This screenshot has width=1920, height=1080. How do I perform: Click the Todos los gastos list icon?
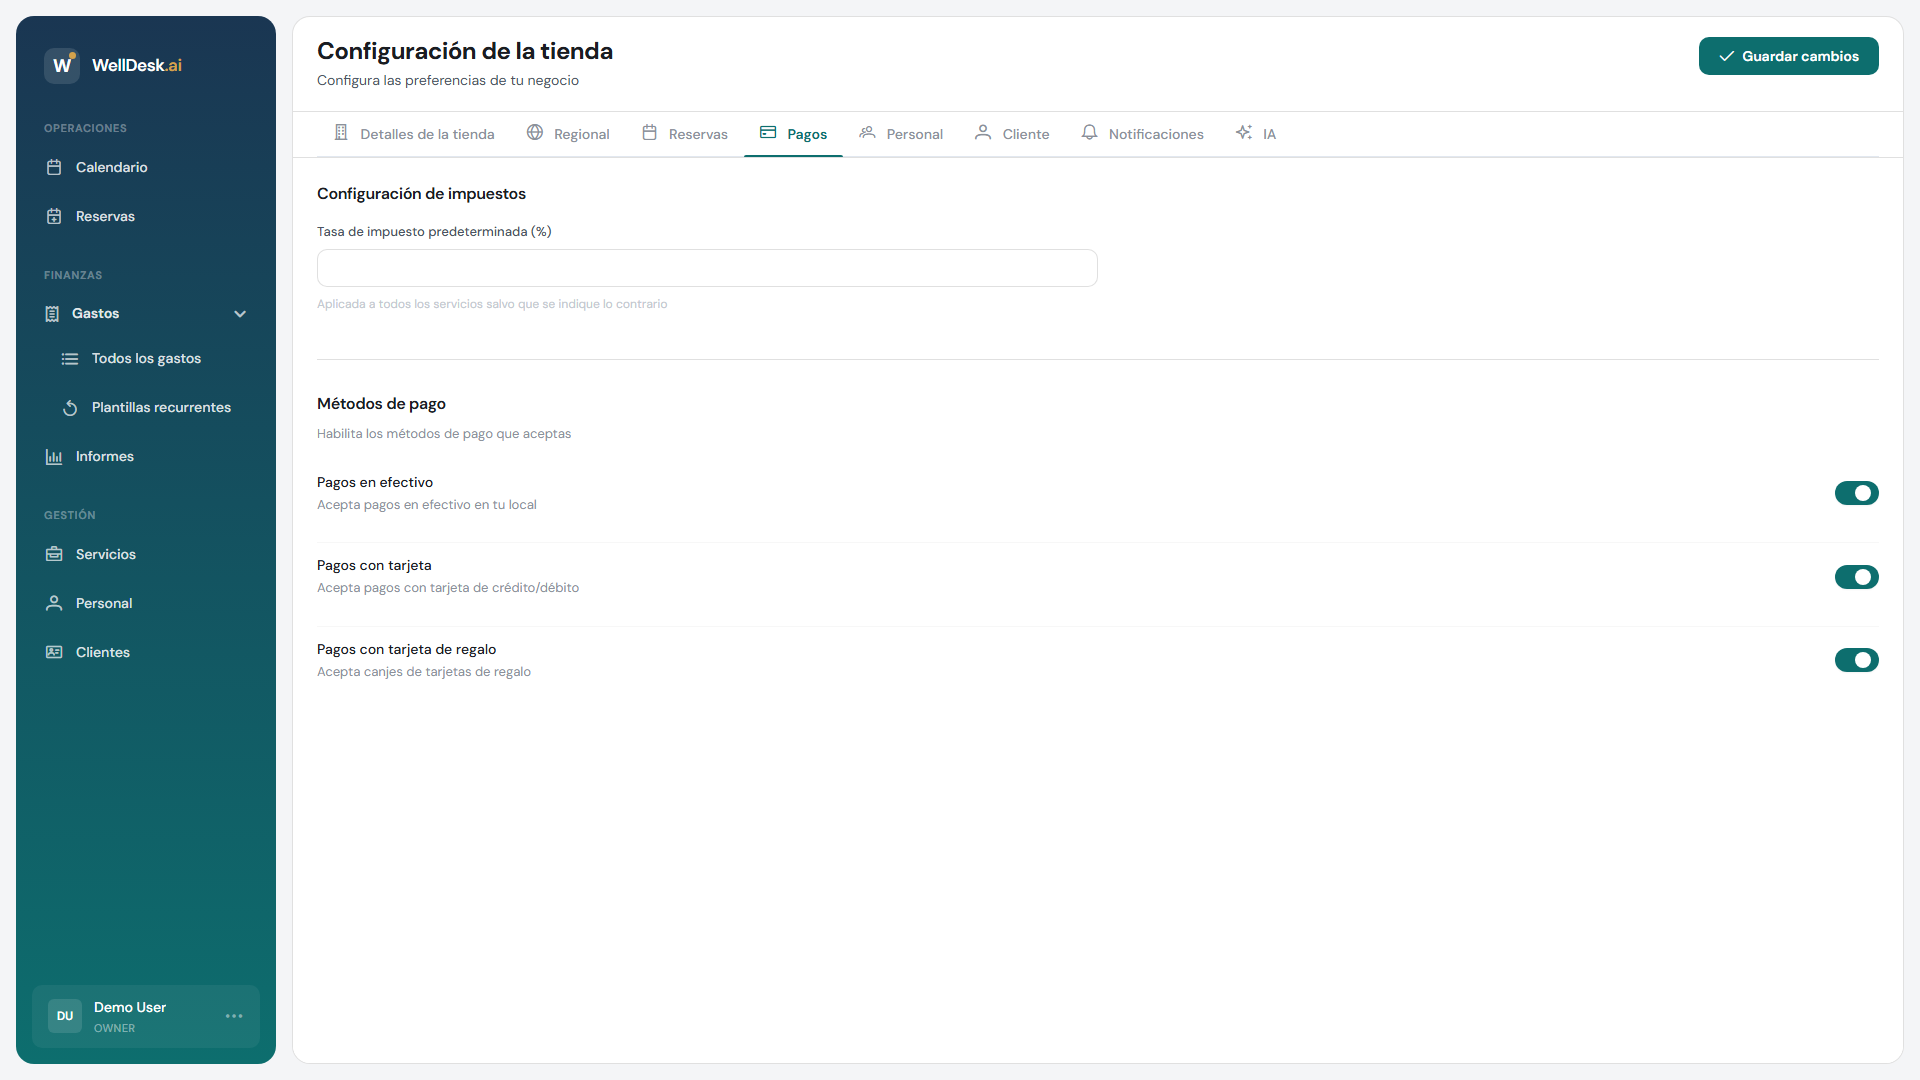point(69,358)
